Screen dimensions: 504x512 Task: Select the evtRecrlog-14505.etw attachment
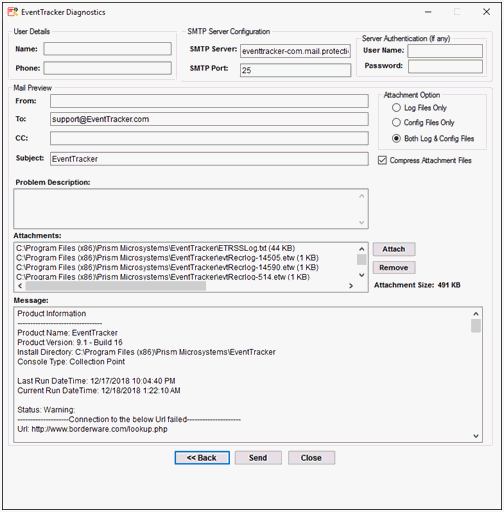[x=167, y=258]
